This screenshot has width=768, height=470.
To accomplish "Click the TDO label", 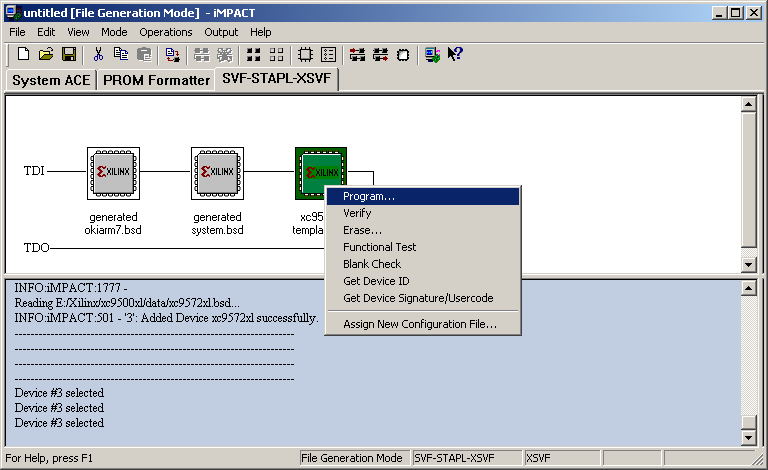I will (x=36, y=248).
